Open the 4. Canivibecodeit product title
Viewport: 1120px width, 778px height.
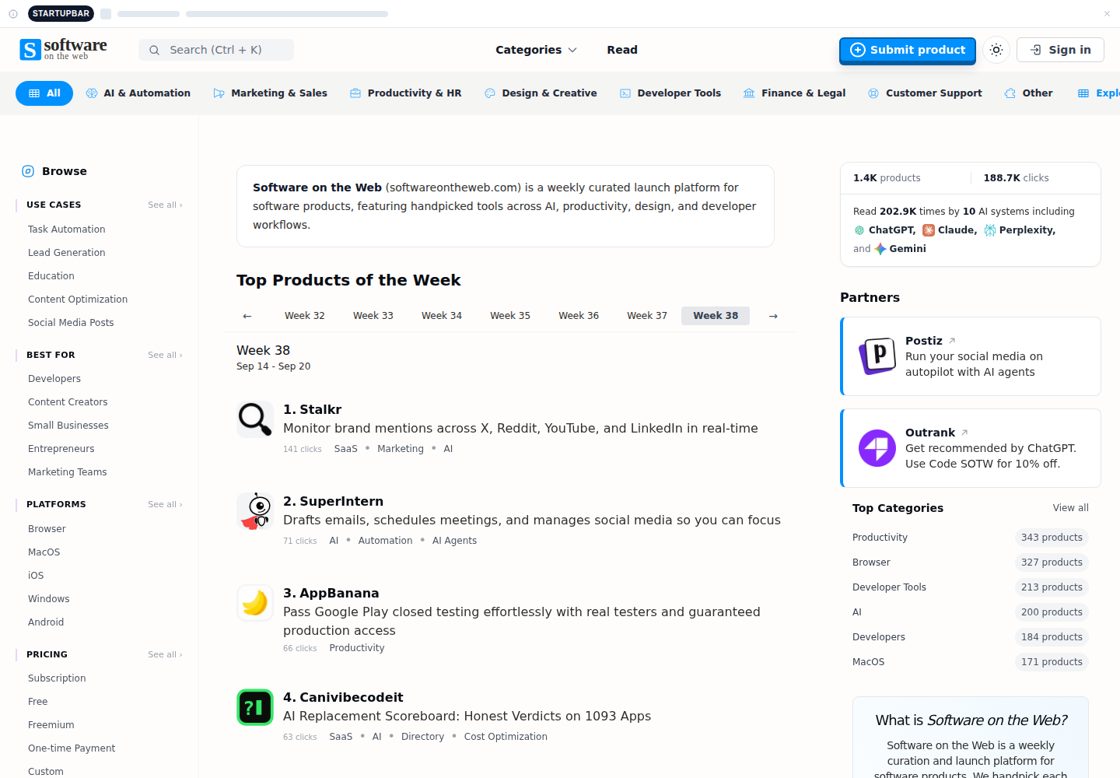tap(343, 697)
